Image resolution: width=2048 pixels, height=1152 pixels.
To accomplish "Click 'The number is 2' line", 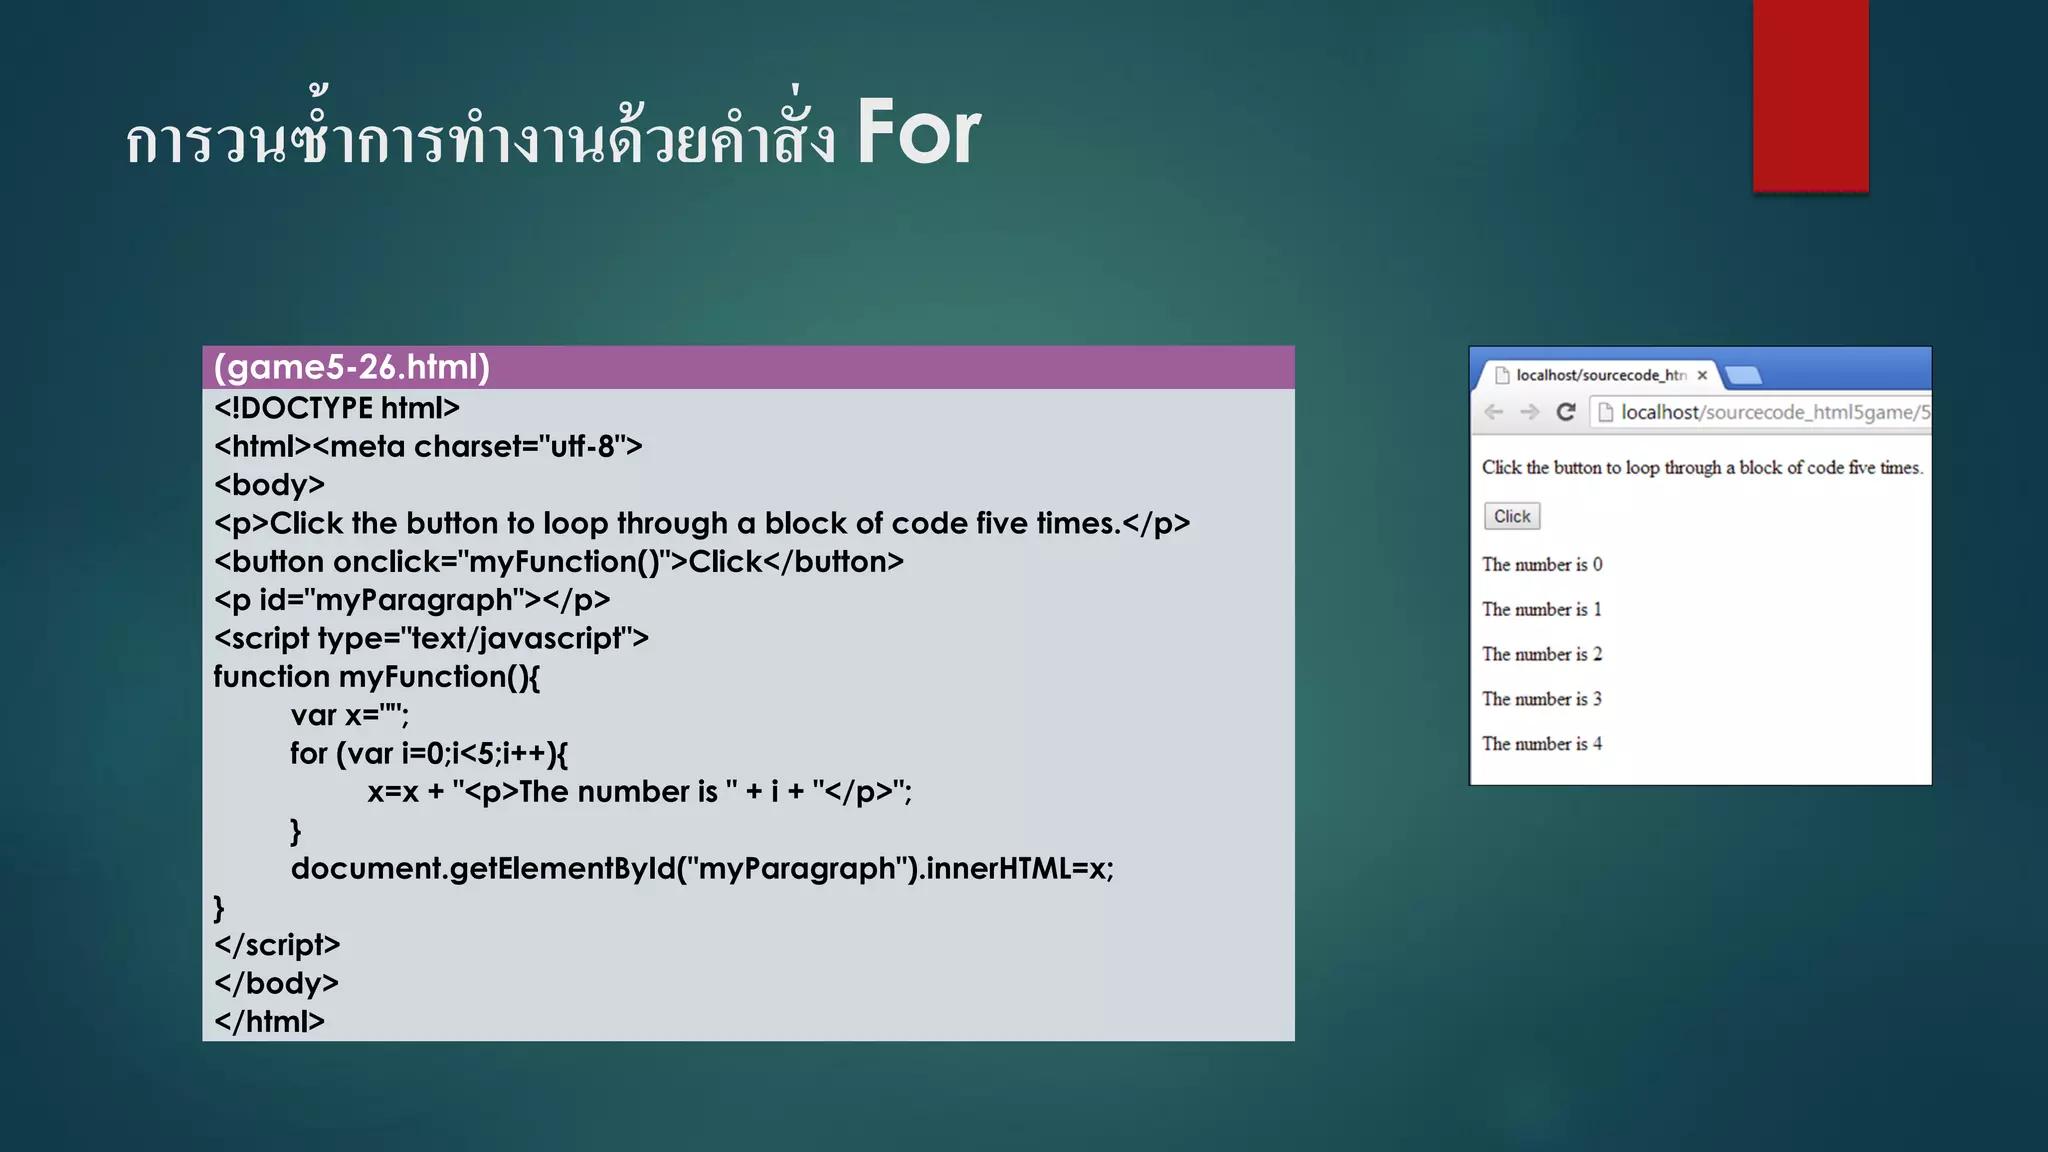I will (x=1542, y=654).
